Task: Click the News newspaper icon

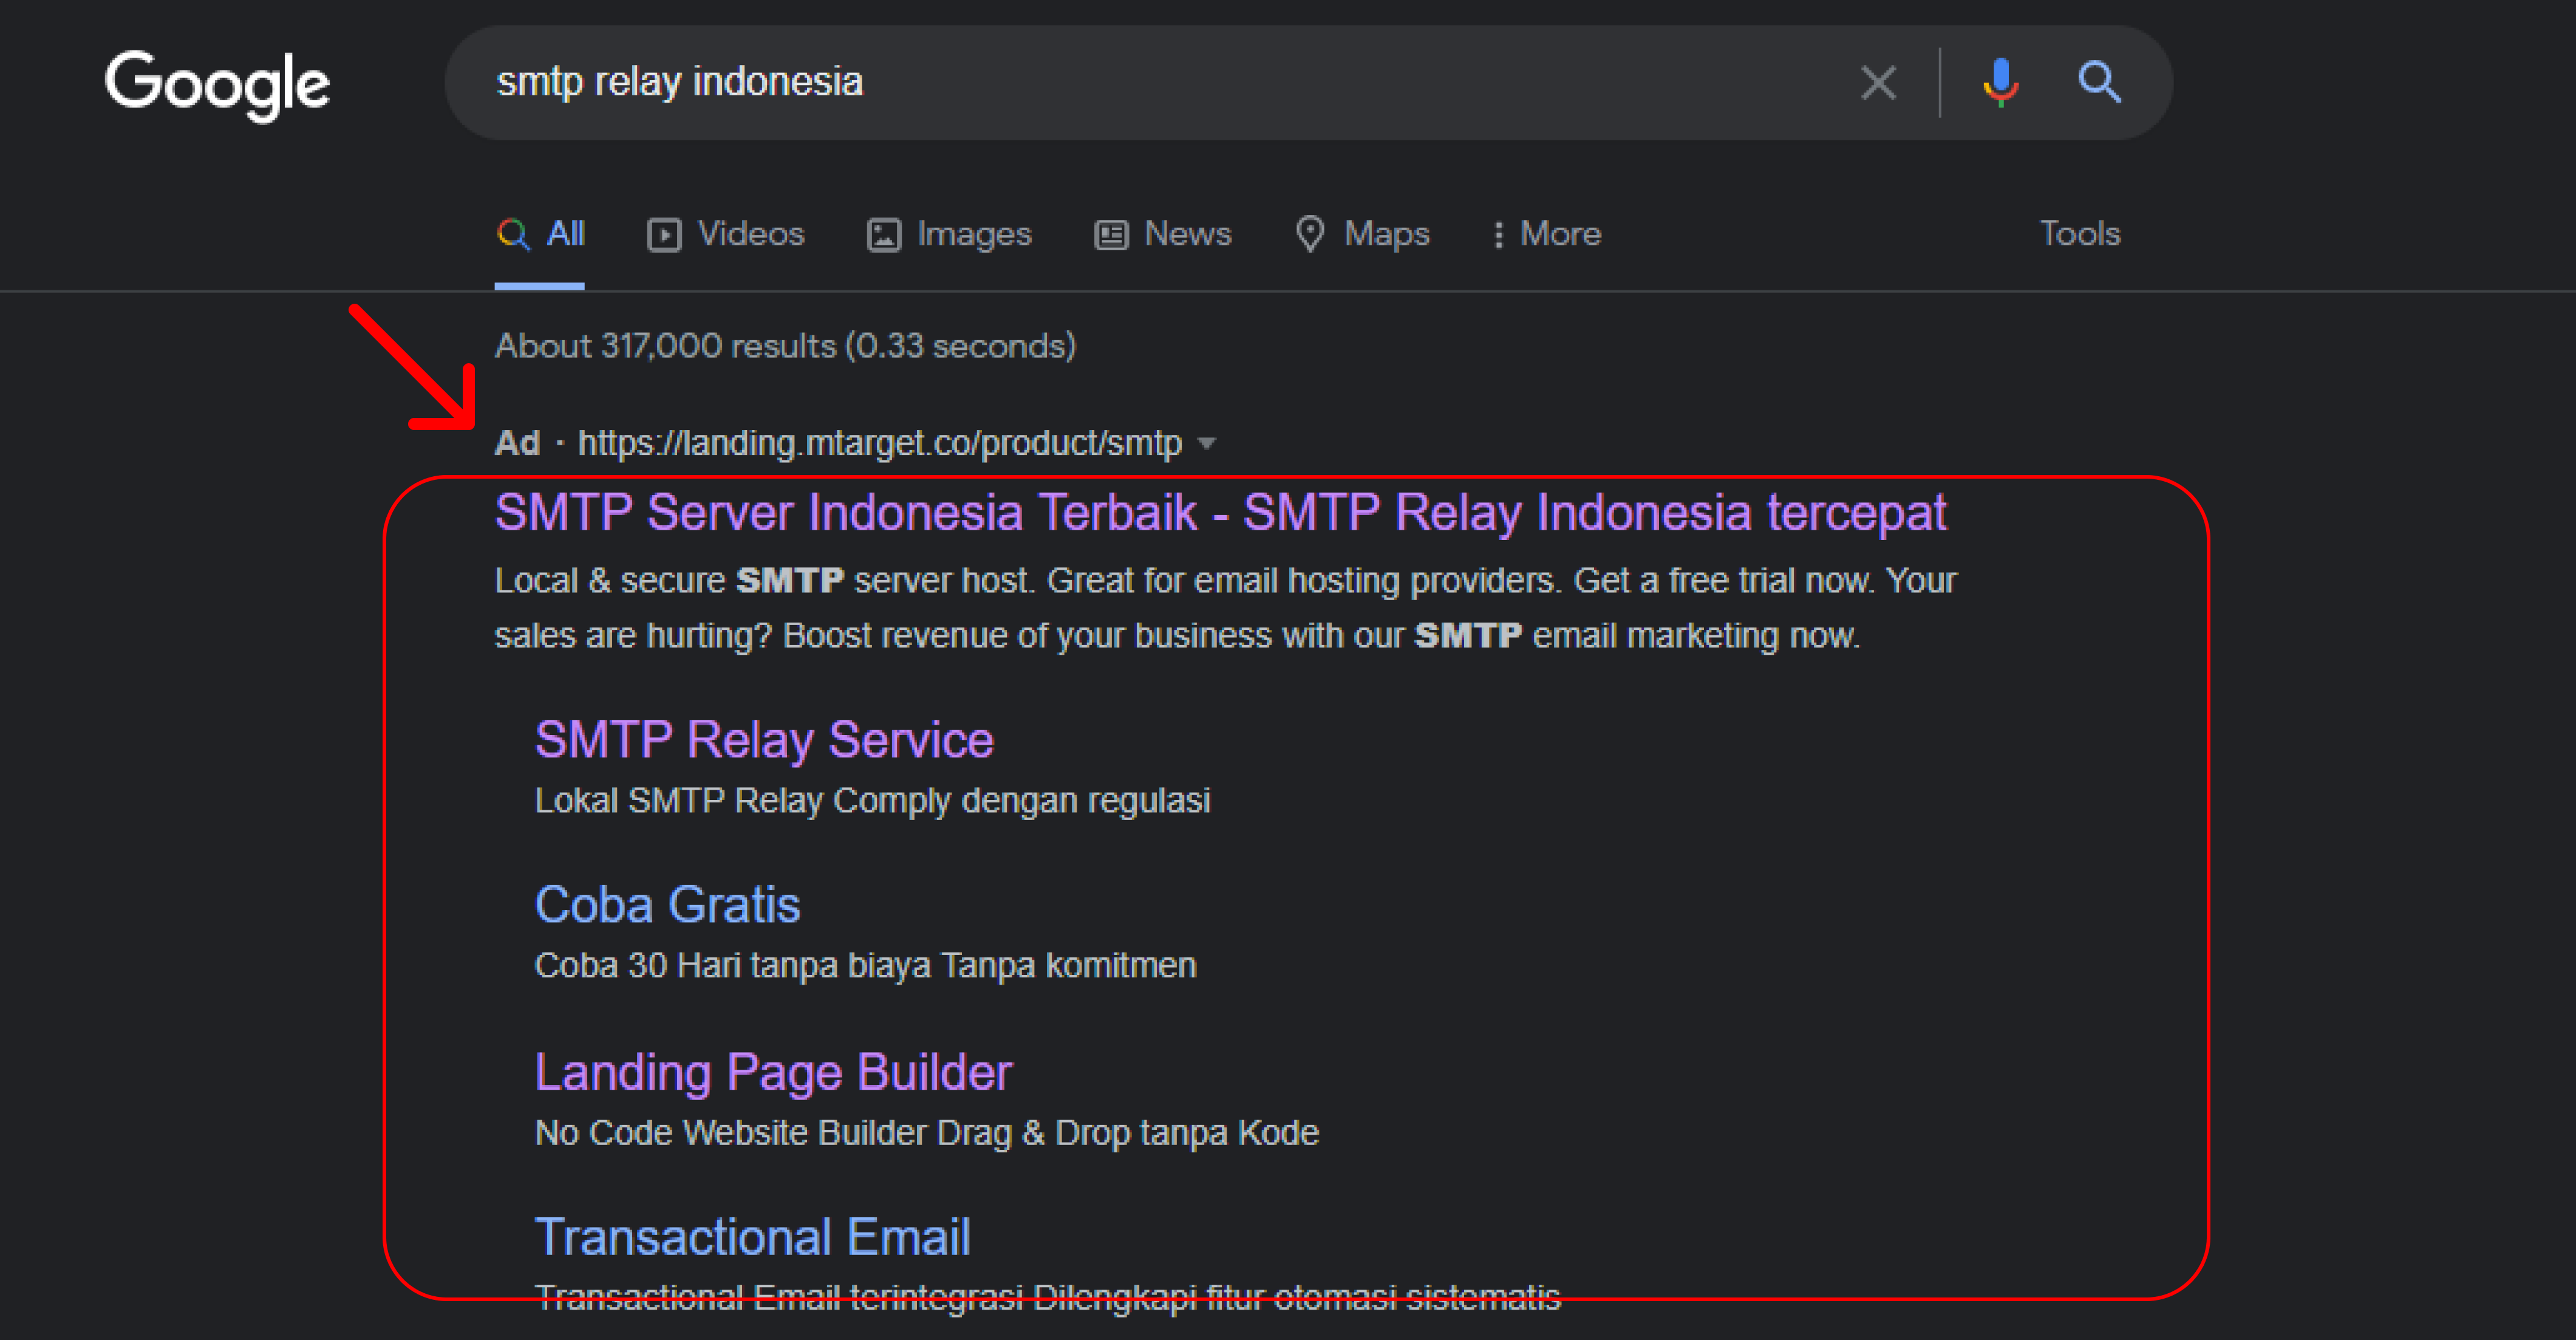Action: (1110, 234)
